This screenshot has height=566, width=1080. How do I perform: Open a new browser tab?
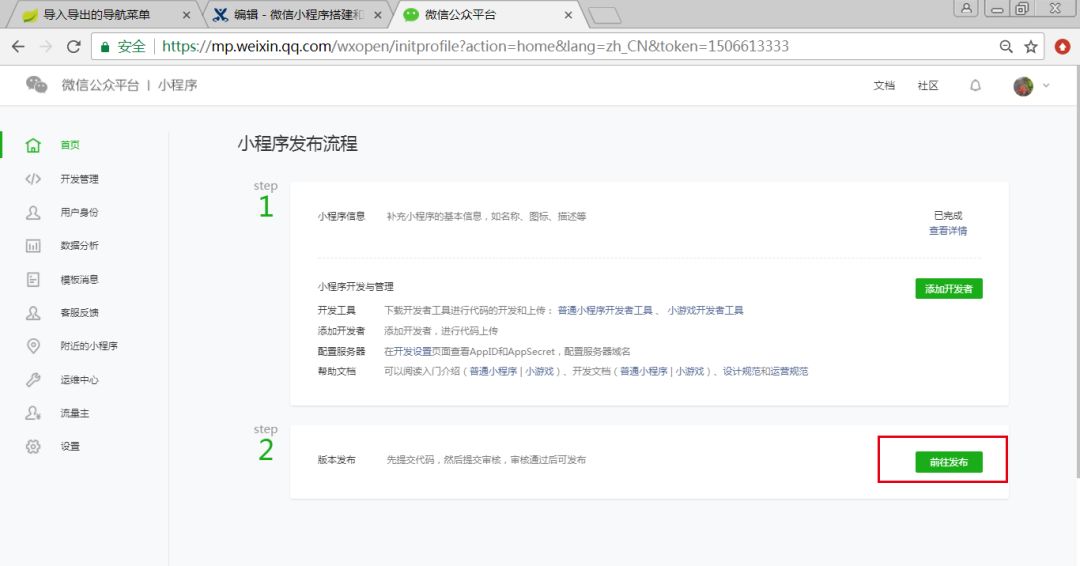pyautogui.click(x=605, y=15)
